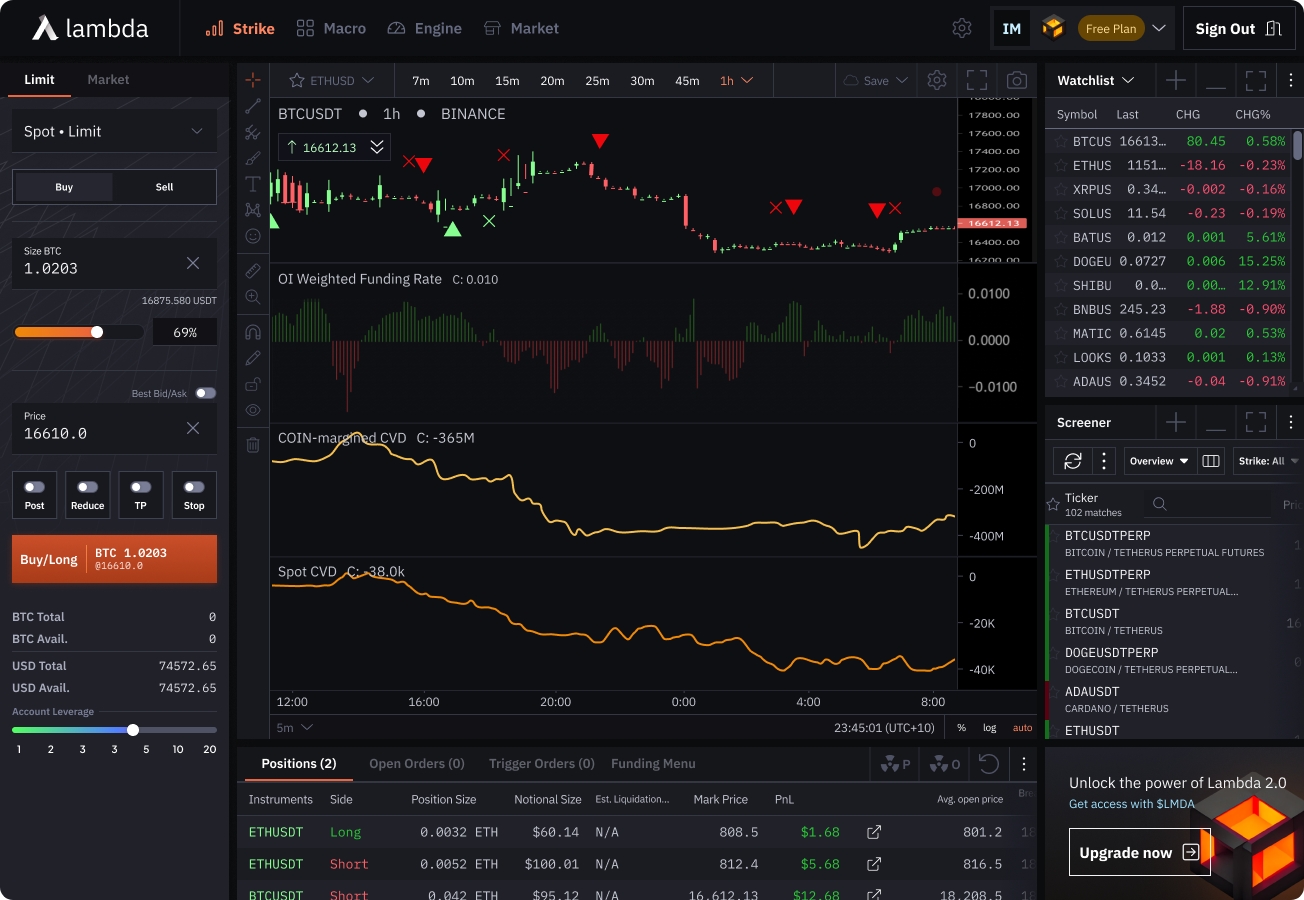
Task: Click the order size percentage slider handle
Action: (x=97, y=332)
